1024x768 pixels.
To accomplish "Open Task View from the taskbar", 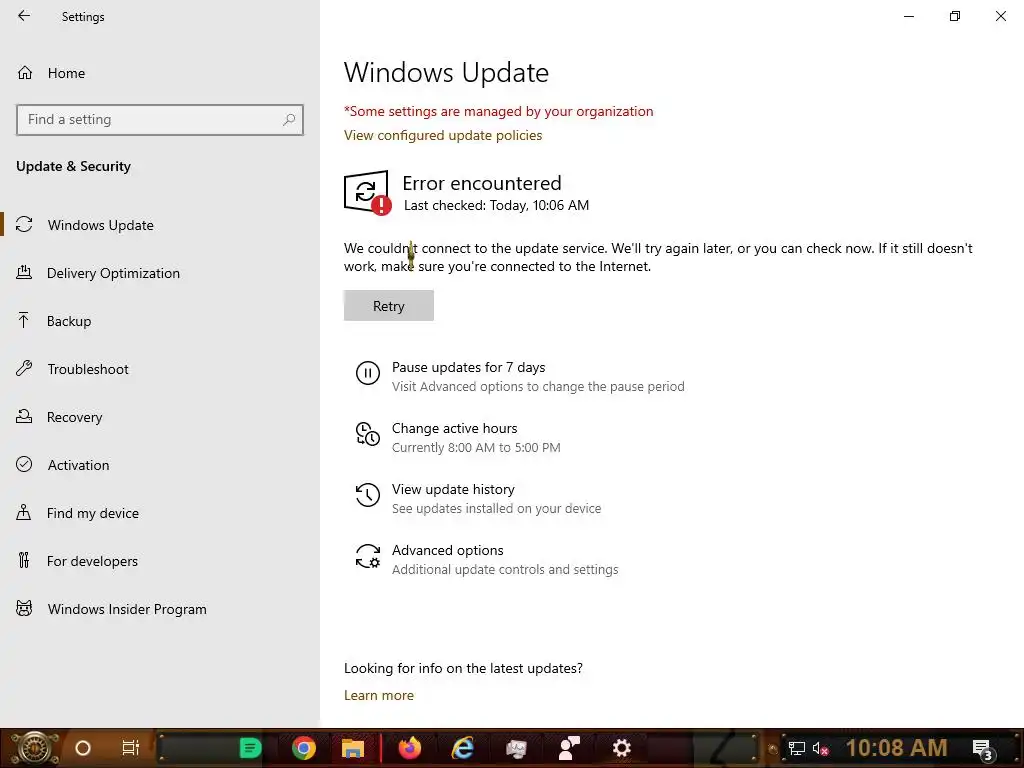I will [x=131, y=748].
